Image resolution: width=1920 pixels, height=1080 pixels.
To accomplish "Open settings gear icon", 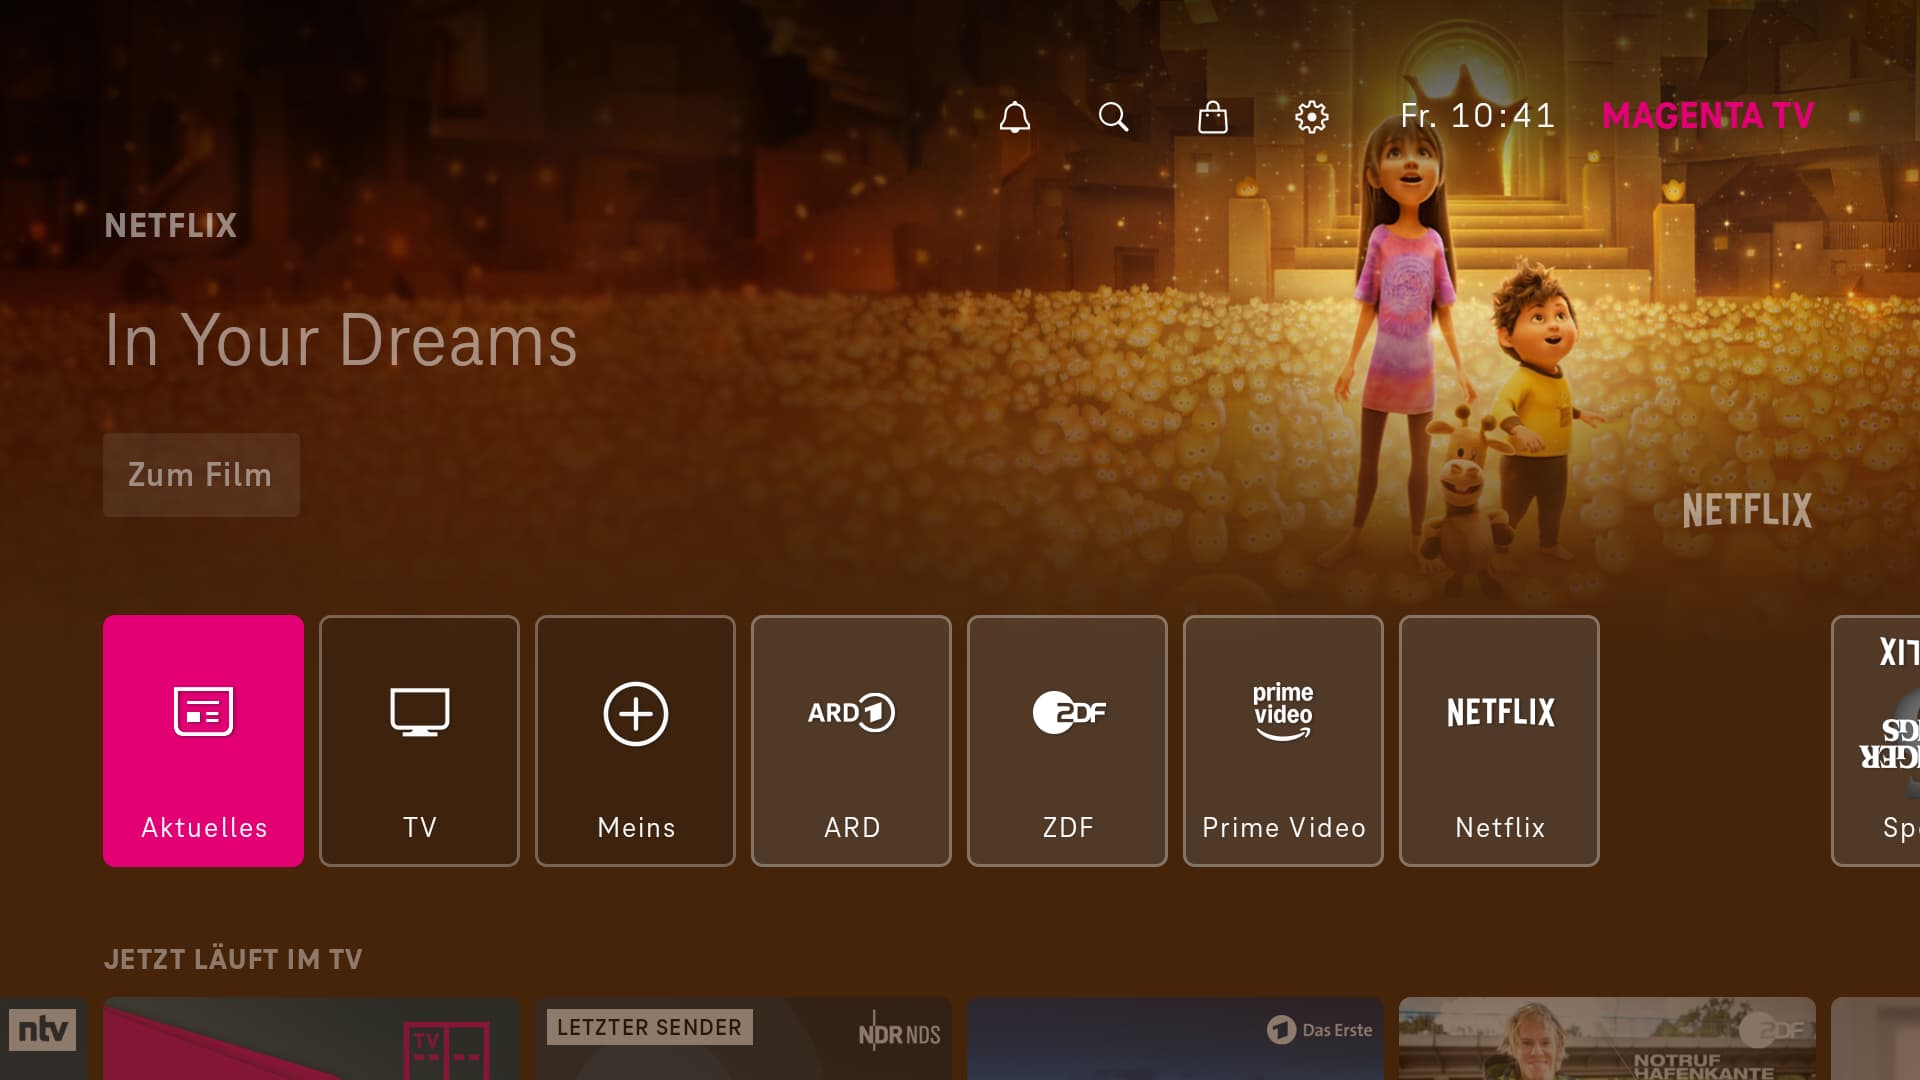I will coord(1311,117).
